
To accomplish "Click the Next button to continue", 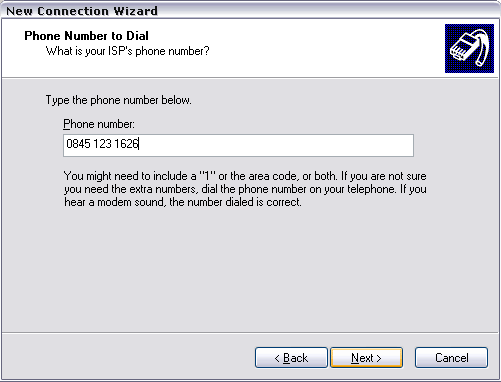I will pos(366,358).
